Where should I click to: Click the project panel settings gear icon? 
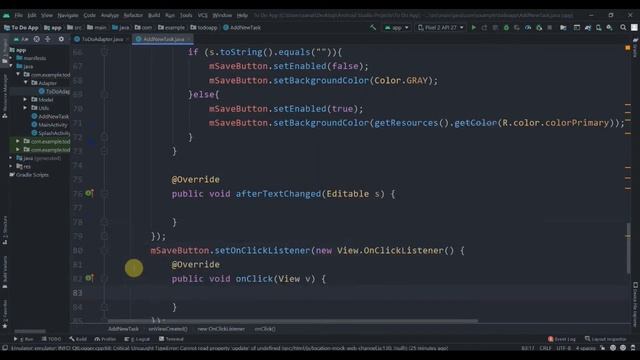61,39
